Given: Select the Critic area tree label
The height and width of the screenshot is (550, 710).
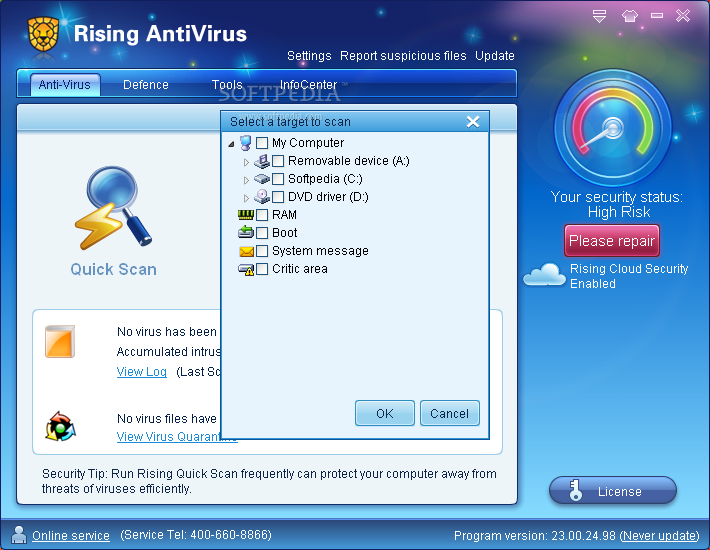Looking at the screenshot, I should tap(300, 269).
